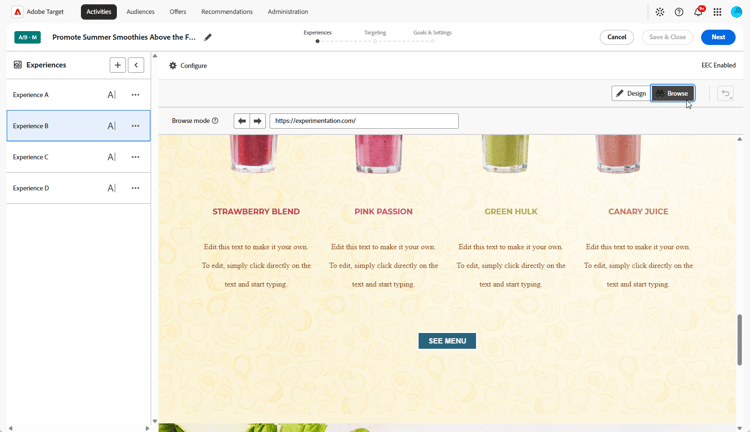Click the browser forward arrow

pos(257,121)
